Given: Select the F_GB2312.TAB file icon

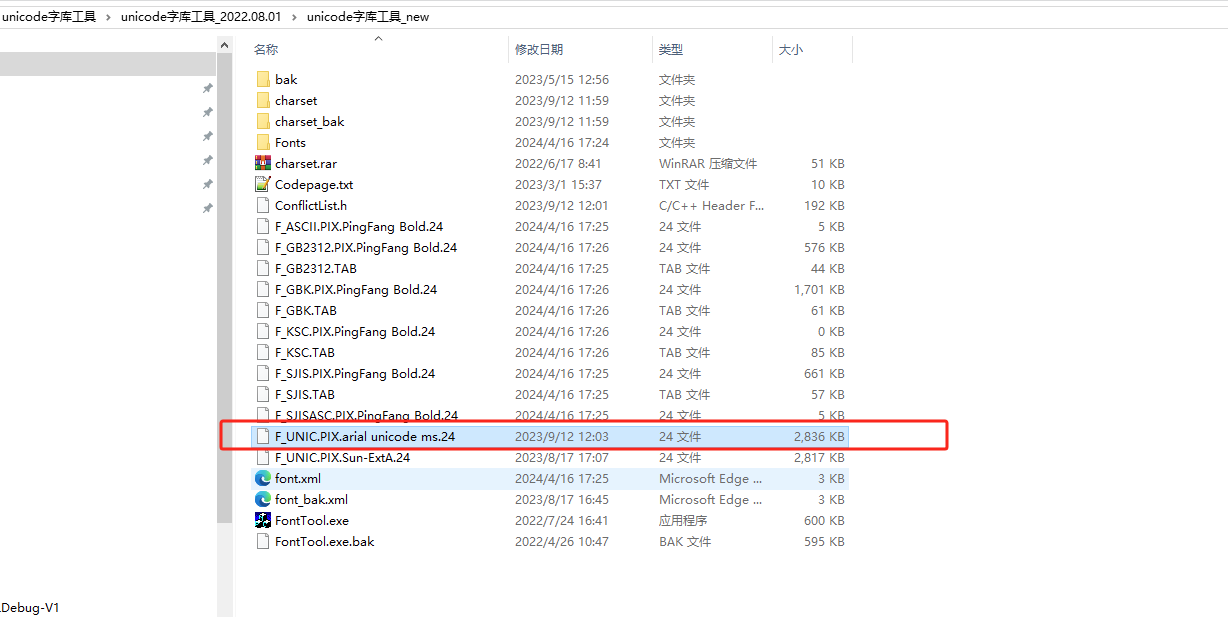Looking at the screenshot, I should pos(263,268).
